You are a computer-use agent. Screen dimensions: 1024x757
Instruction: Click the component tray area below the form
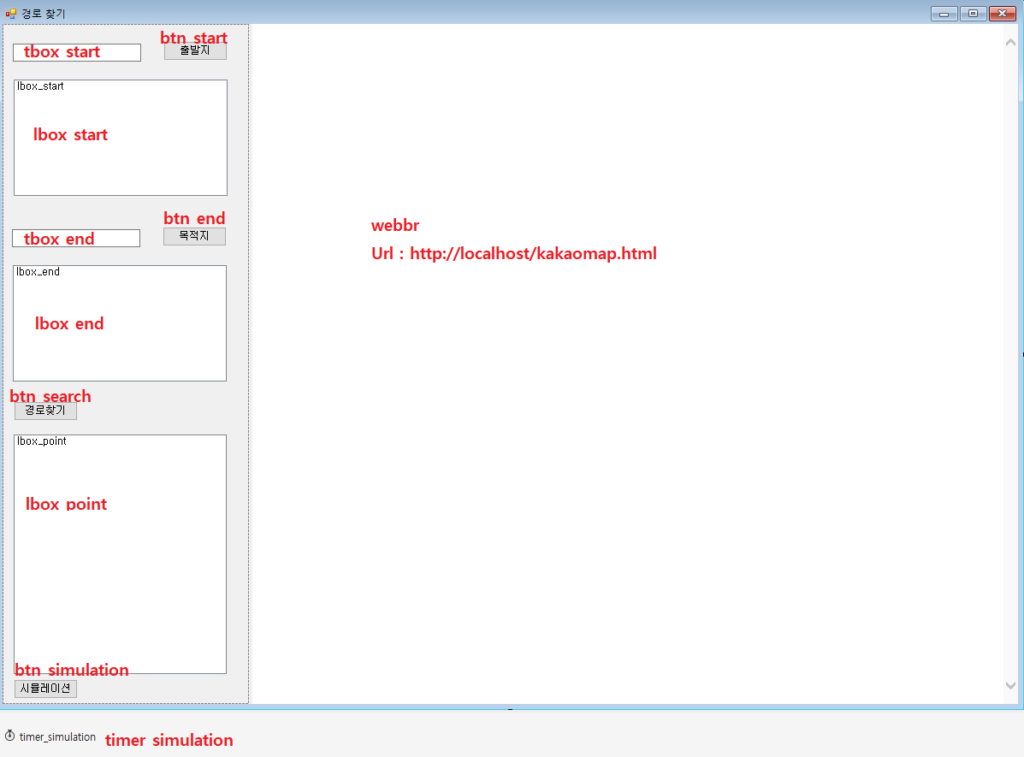(x=500, y=735)
